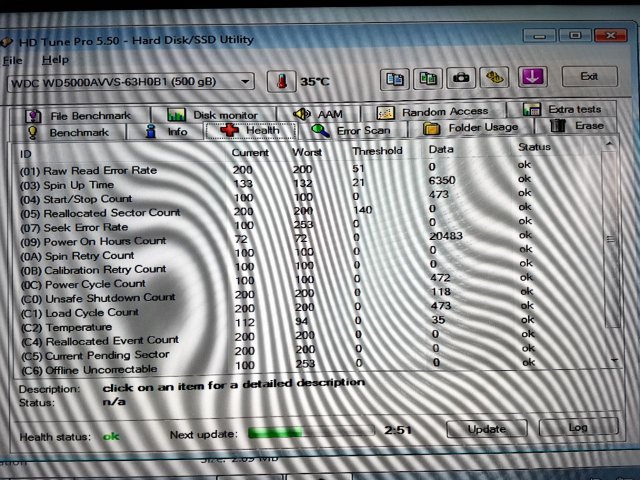Viewport: 640px width, 480px height.
Task: Close the HD Tune Pro window
Action: pyautogui.click(x=611, y=35)
